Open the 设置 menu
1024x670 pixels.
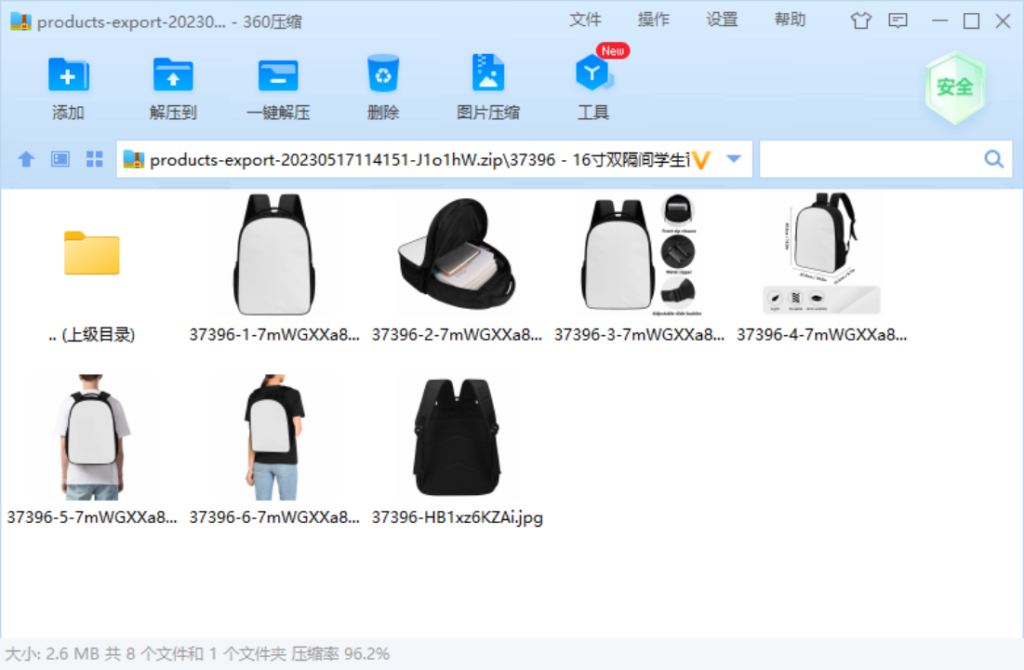pos(722,20)
